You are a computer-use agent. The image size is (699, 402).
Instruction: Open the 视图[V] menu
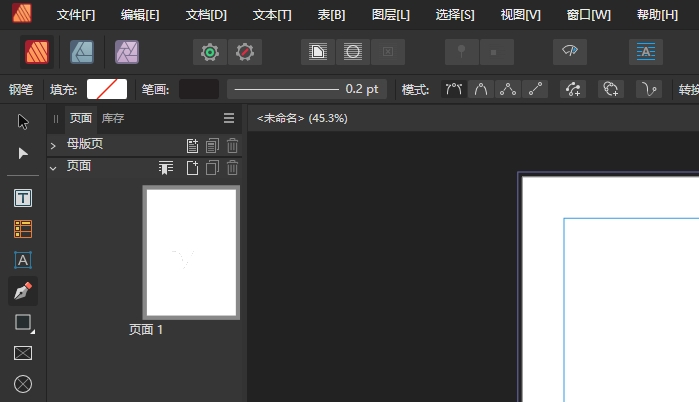tap(520, 15)
